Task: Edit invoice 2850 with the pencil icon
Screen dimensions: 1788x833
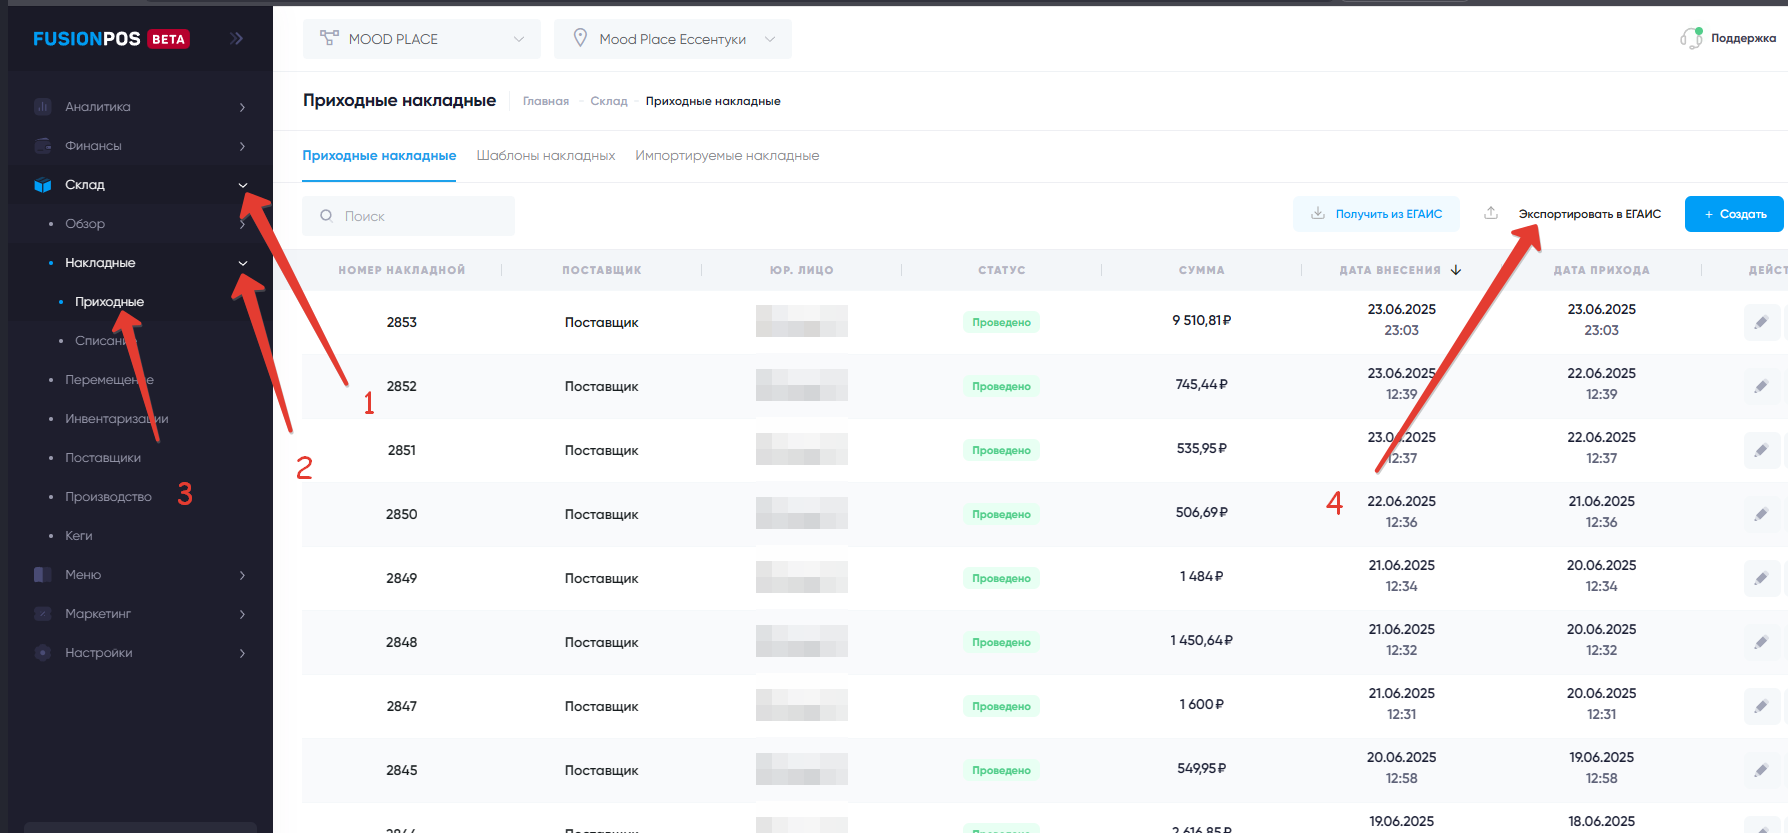Action: pyautogui.click(x=1761, y=514)
